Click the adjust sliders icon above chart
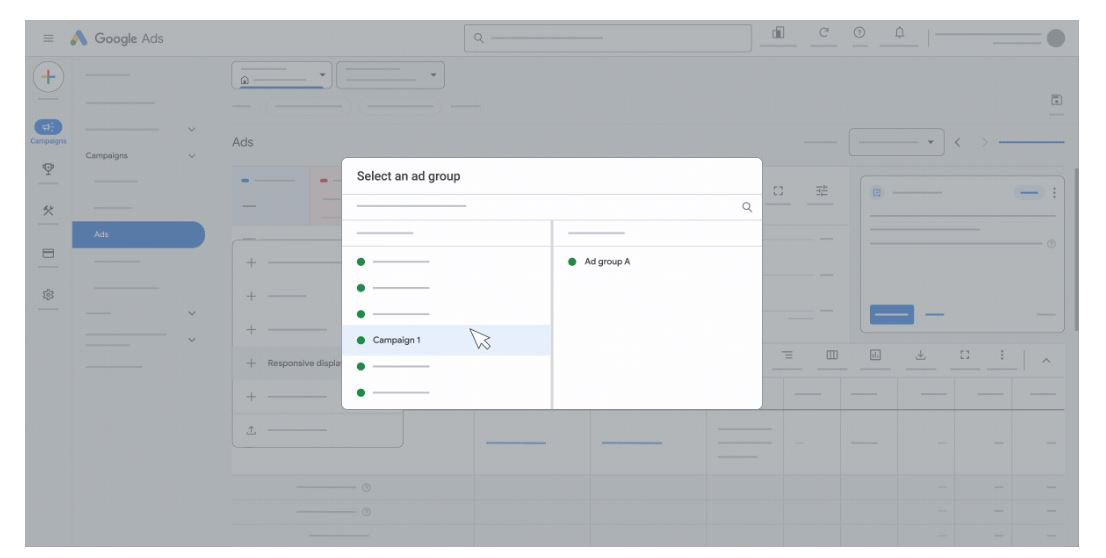 pyautogui.click(x=822, y=191)
